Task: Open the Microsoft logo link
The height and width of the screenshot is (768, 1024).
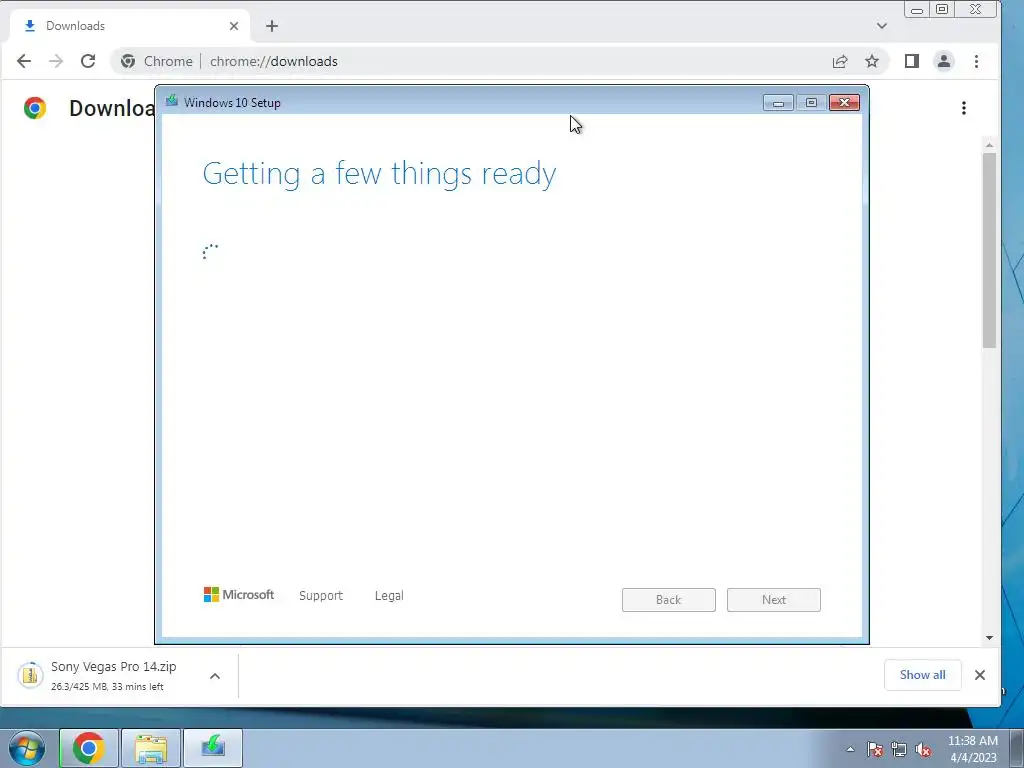Action: pyautogui.click(x=239, y=595)
